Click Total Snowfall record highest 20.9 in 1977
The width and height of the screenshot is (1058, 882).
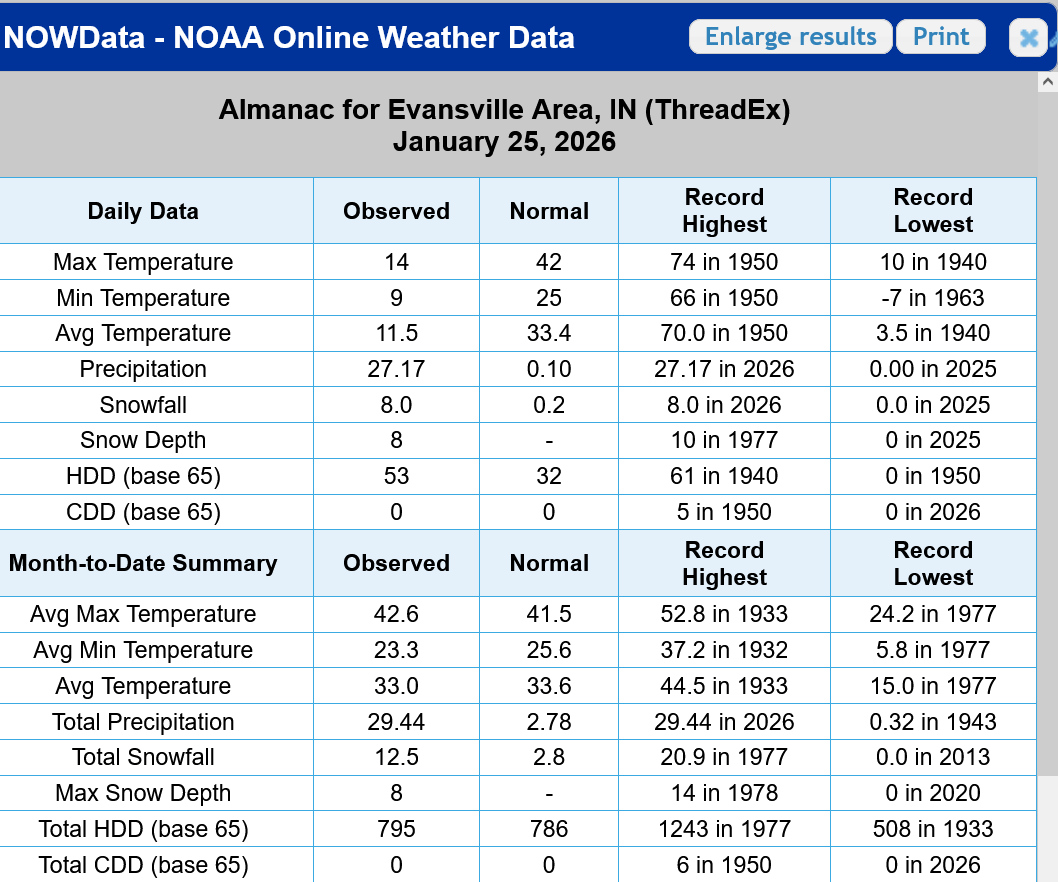[x=724, y=757]
